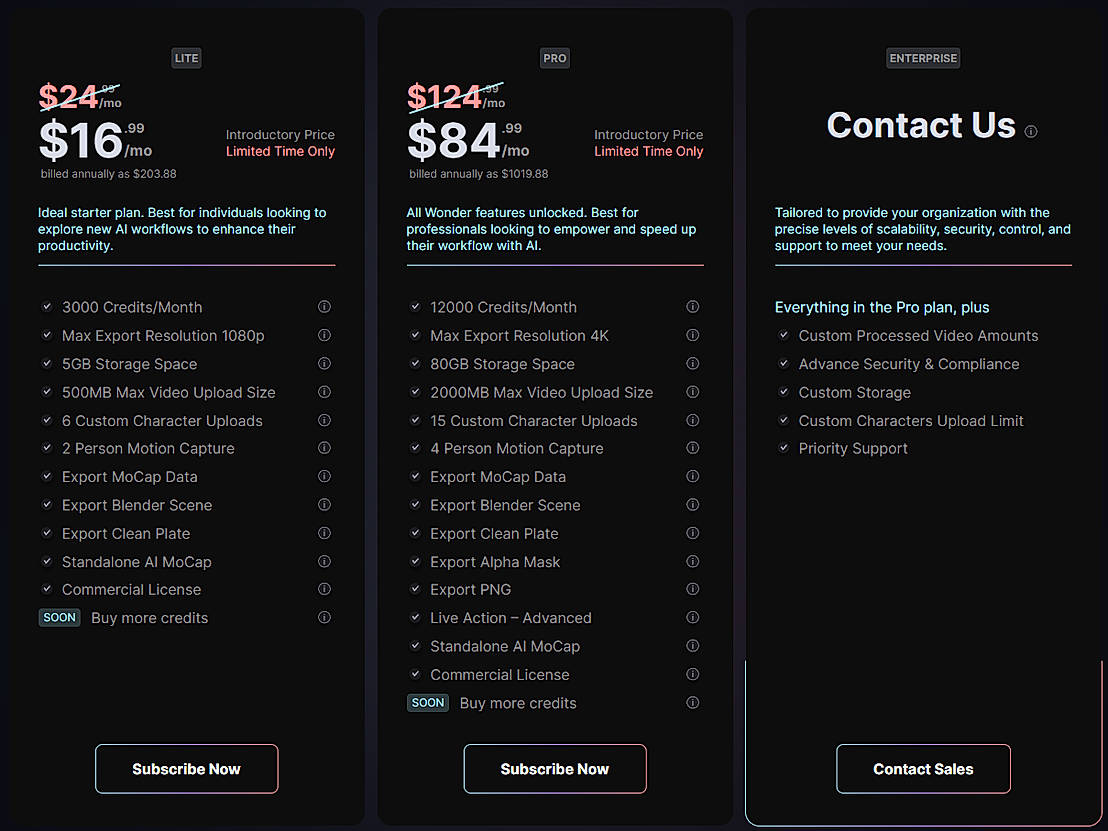Click checkmark beside Priority Support
The image size is (1108, 831).
[x=784, y=448]
